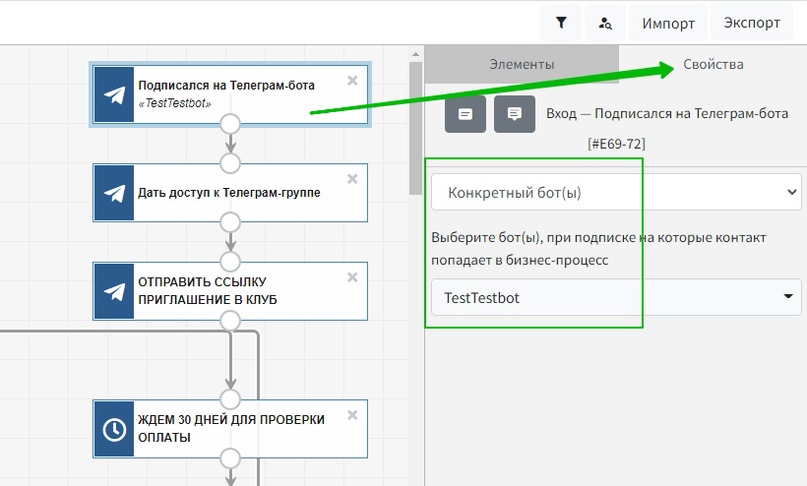Click the first gray note icon button

[x=465, y=114]
